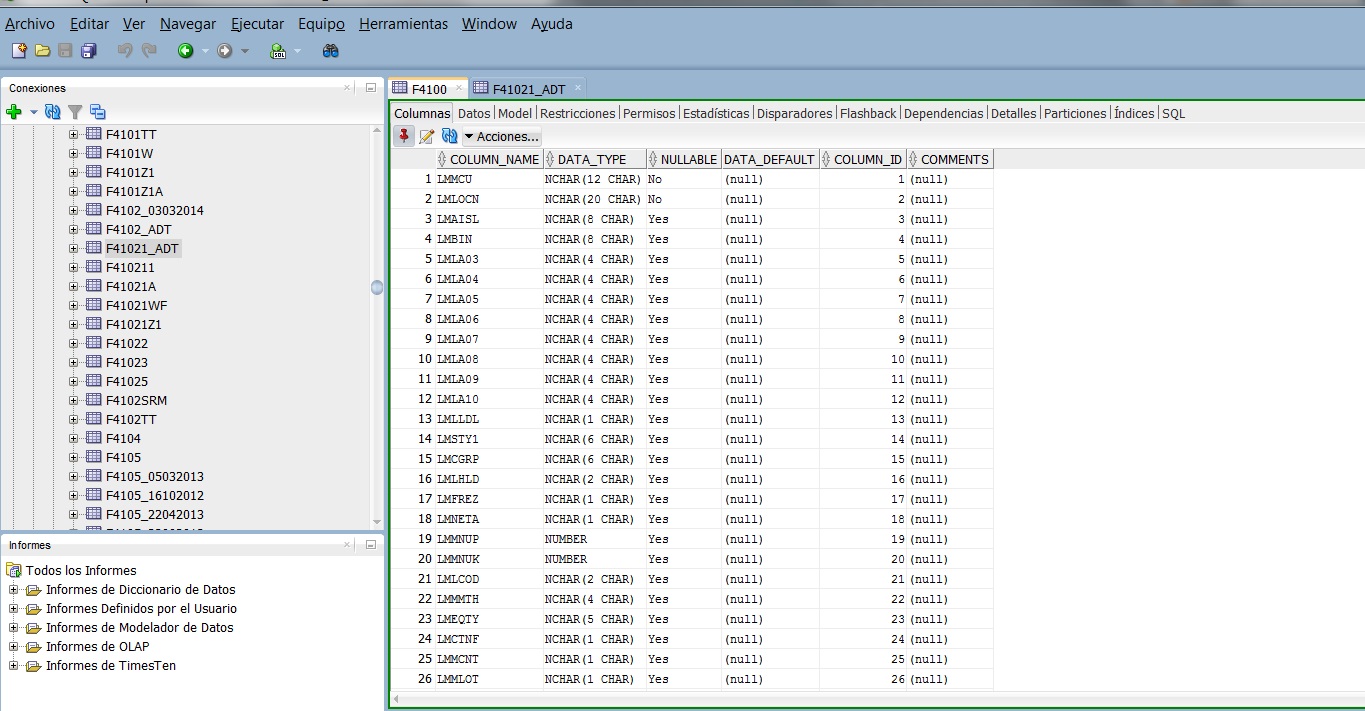Expand the F4104 tree node
This screenshot has height=711, width=1365.
(74, 438)
